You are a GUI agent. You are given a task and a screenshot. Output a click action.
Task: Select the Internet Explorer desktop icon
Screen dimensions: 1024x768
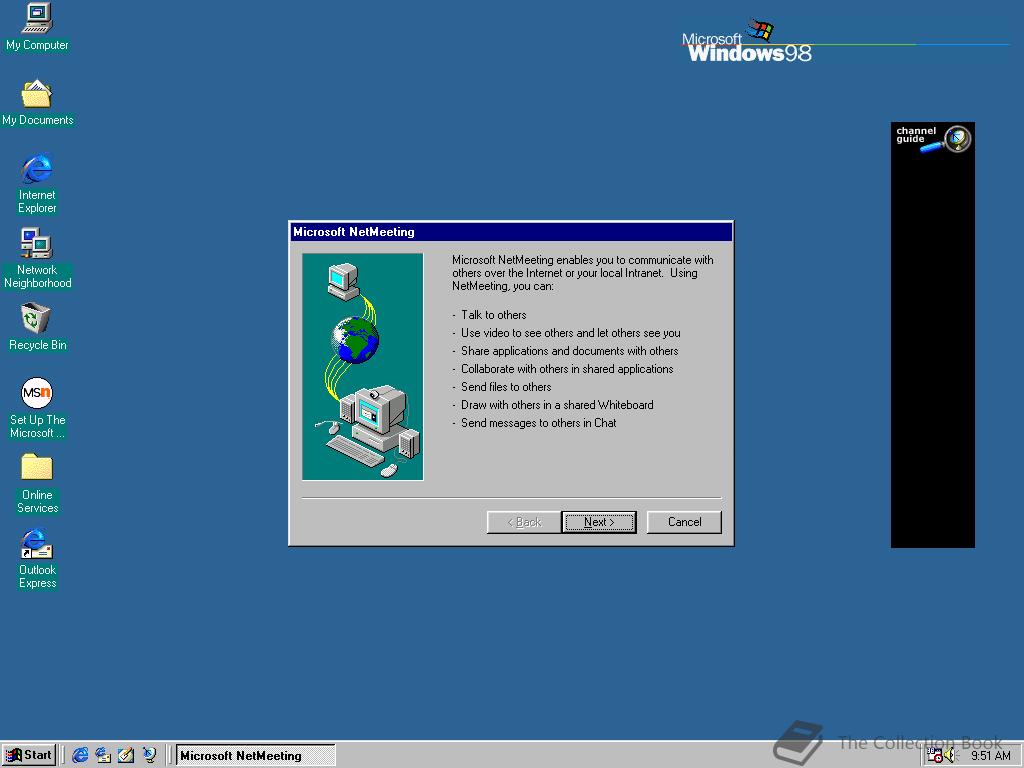[37, 183]
